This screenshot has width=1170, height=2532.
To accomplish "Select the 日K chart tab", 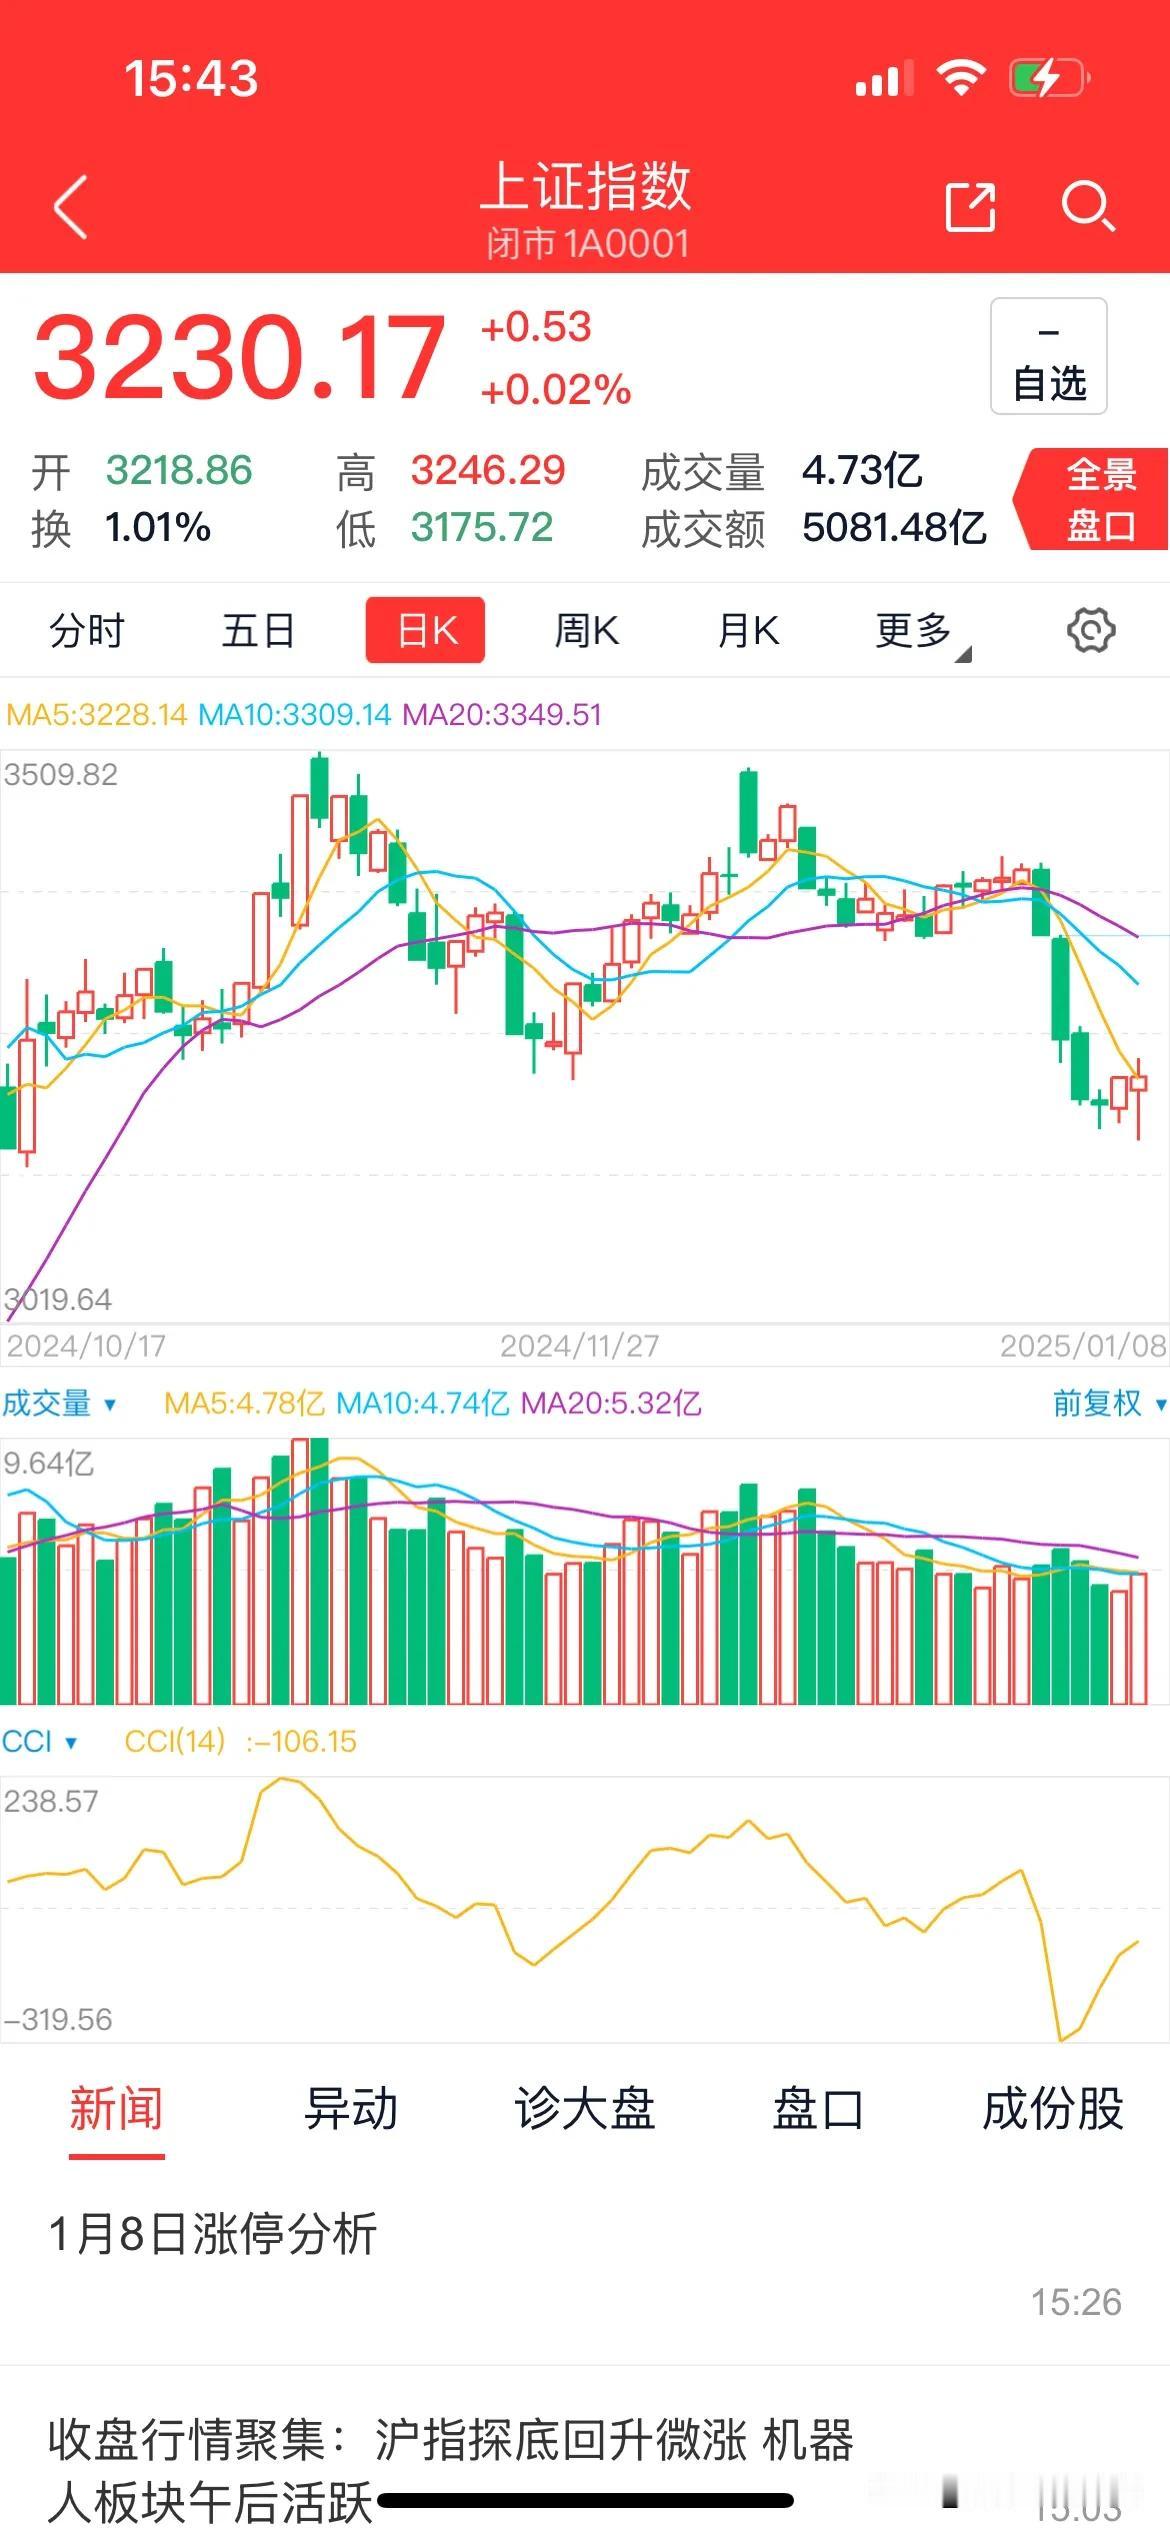I will 425,630.
